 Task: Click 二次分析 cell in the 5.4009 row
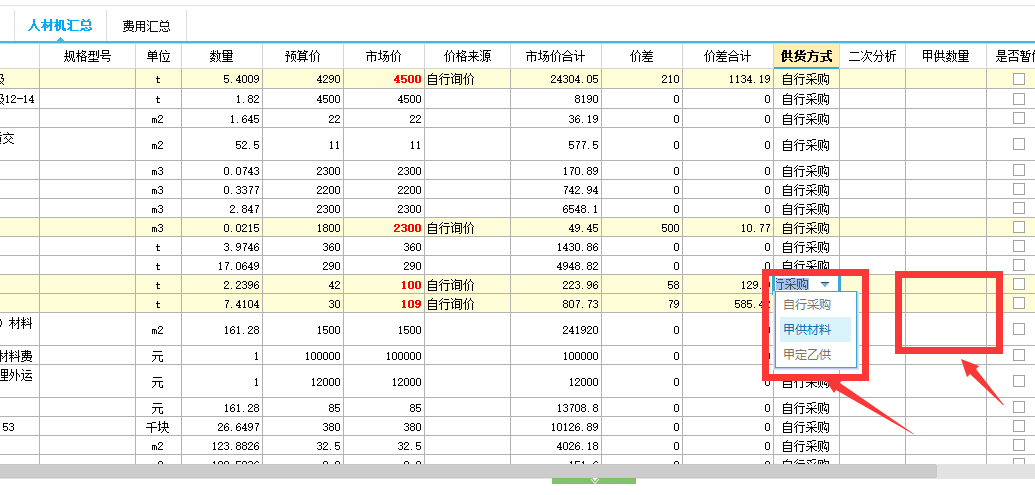coord(873,79)
